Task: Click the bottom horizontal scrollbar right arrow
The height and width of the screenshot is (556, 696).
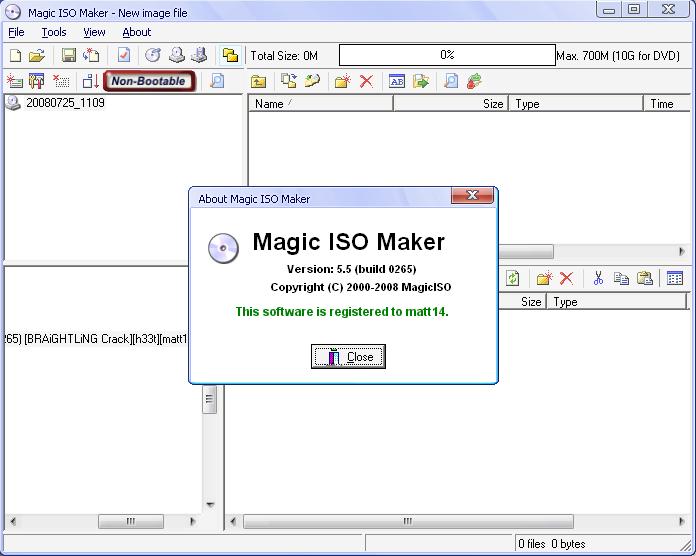Action: point(682,521)
